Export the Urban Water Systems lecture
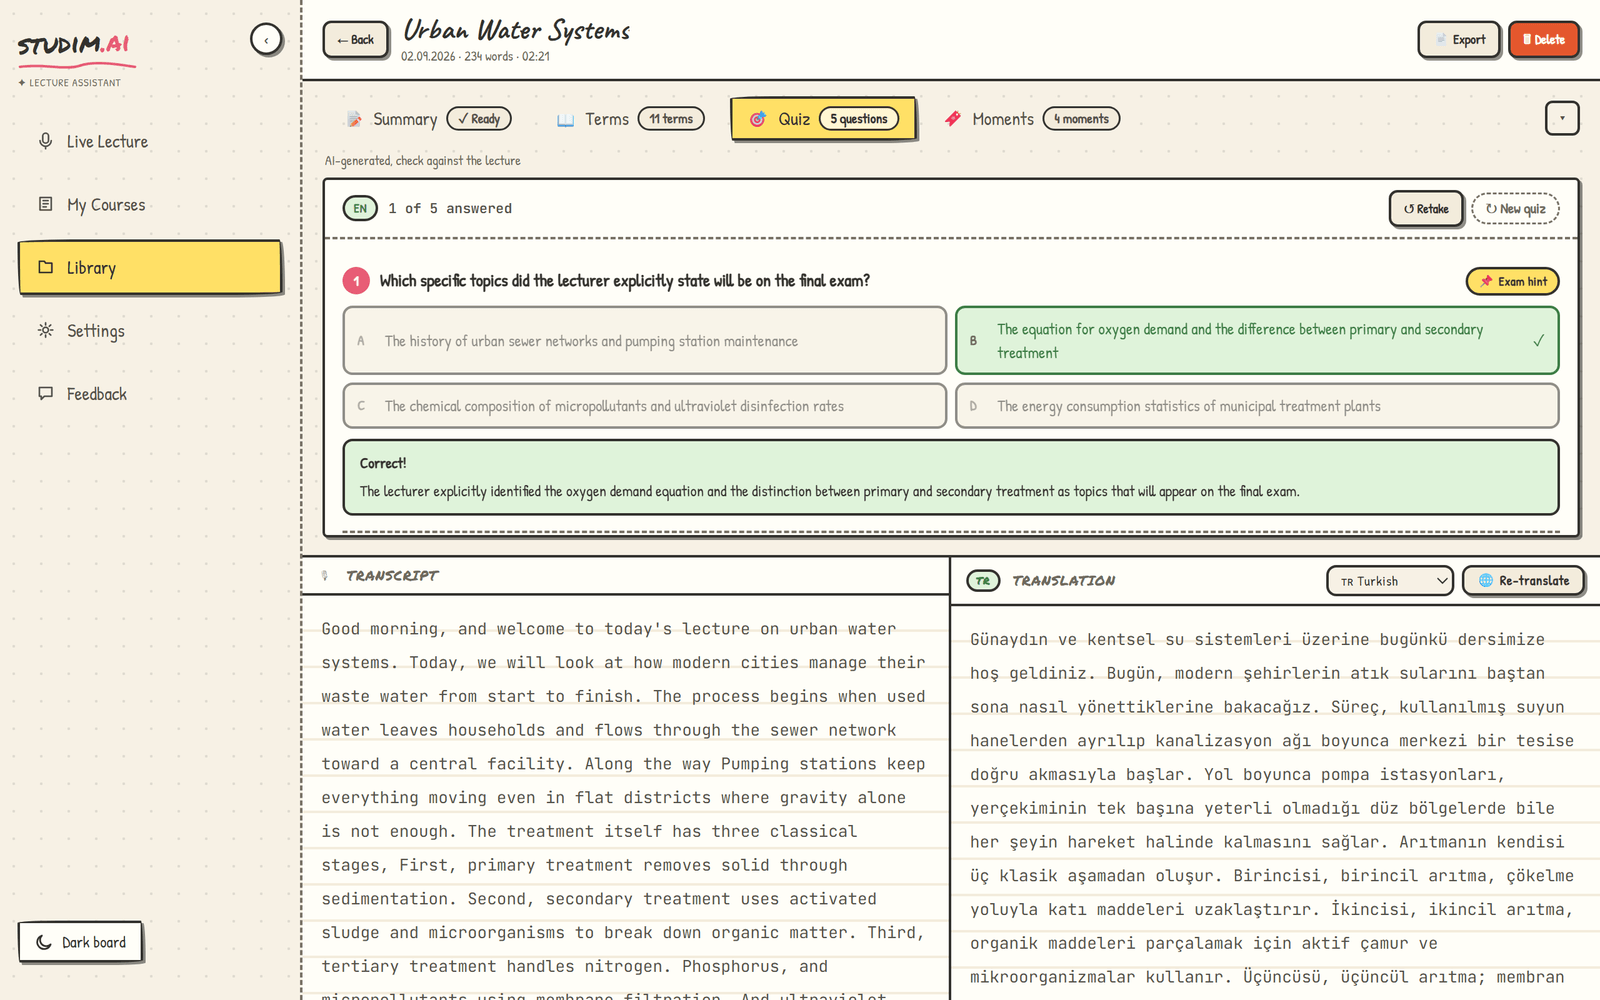The height and width of the screenshot is (1000, 1600). click(x=1459, y=40)
